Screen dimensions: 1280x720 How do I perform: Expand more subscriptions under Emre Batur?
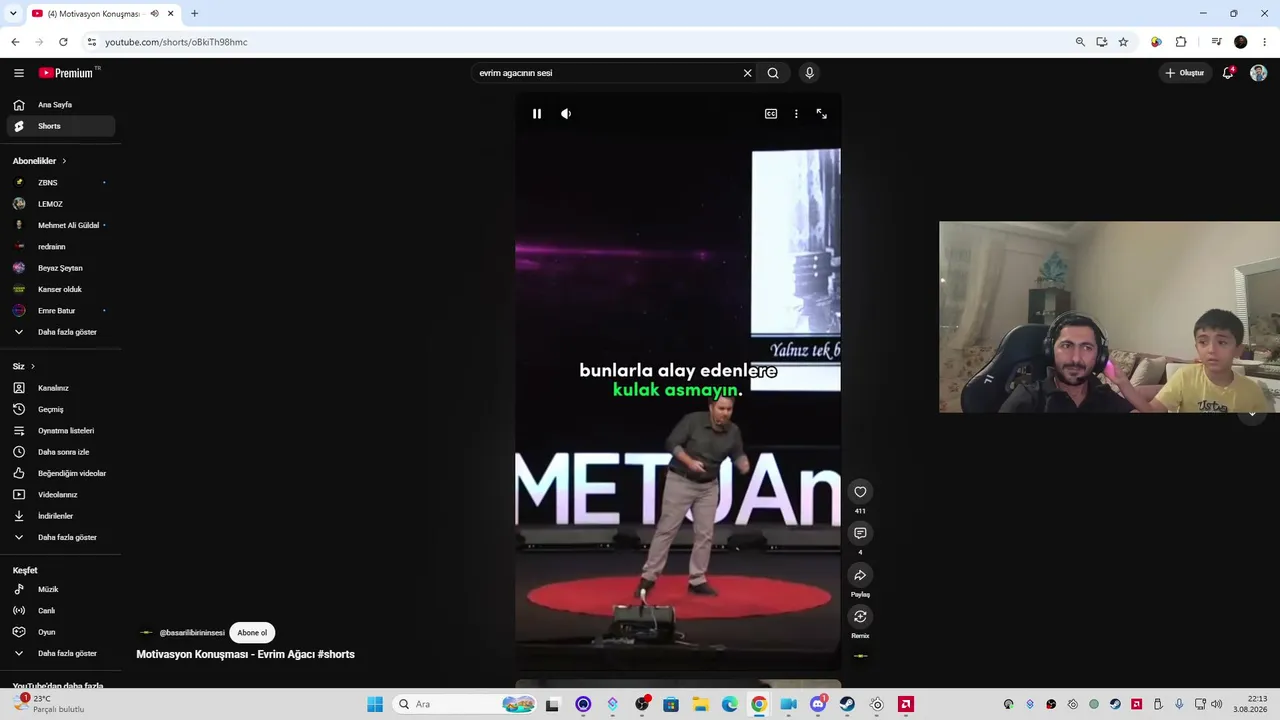(x=61, y=332)
